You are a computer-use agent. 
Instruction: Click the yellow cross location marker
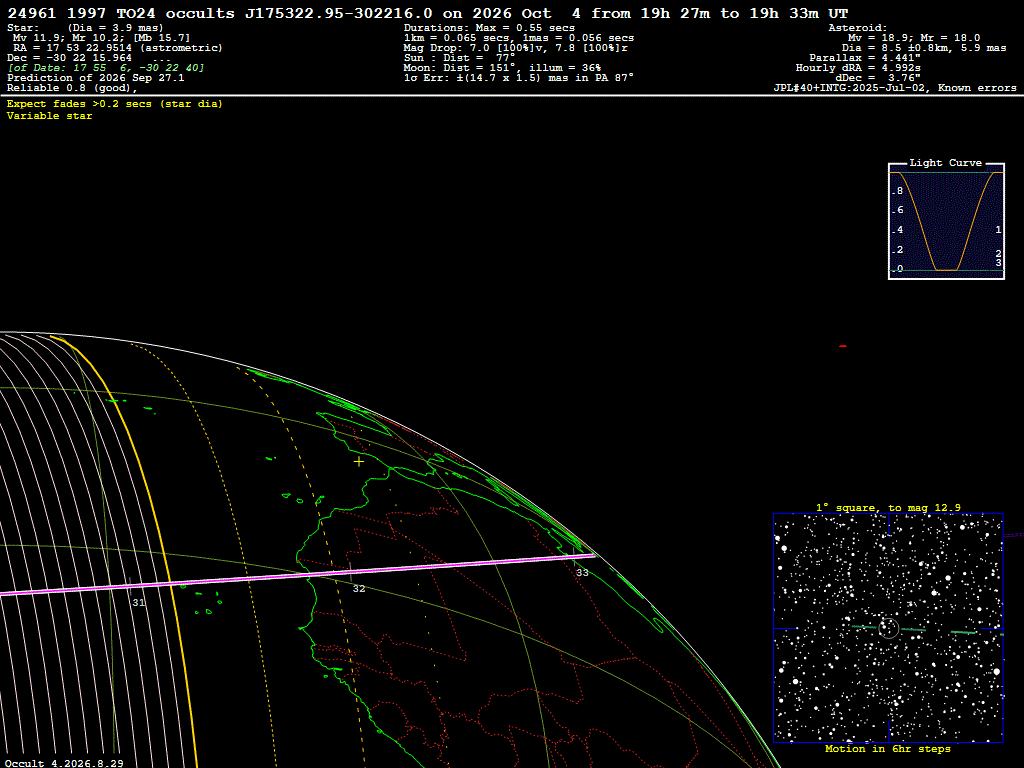(359, 462)
